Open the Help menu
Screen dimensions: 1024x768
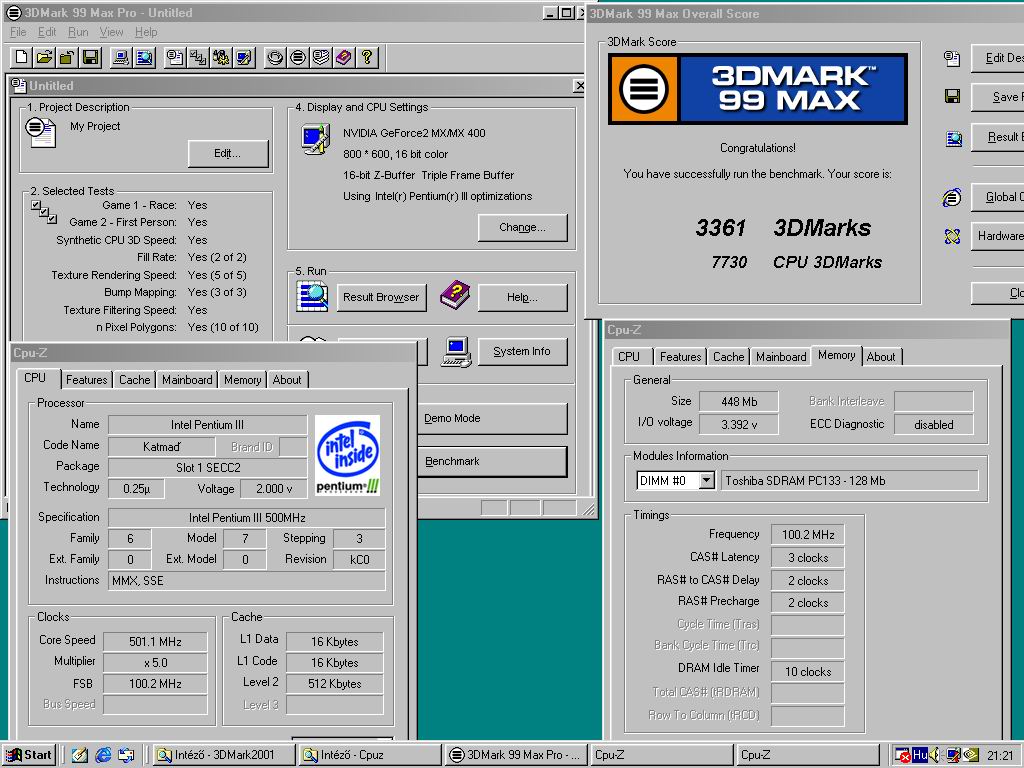click(x=146, y=32)
